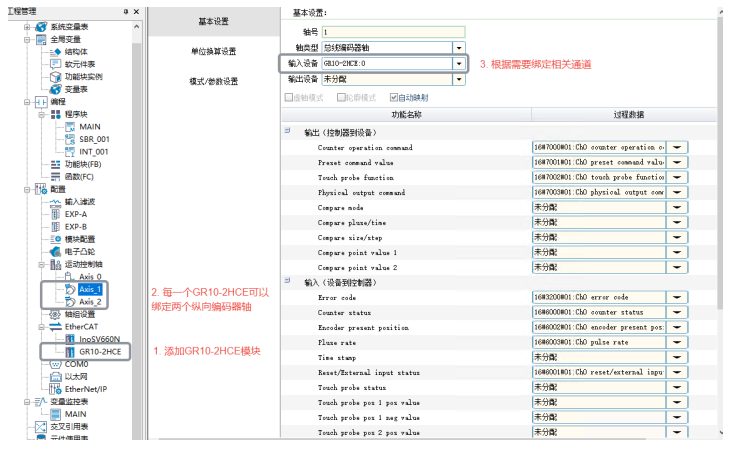This screenshot has height=451, width=729.
Task: Toggle the 虚轴模式 checkbox
Action: pos(288,98)
